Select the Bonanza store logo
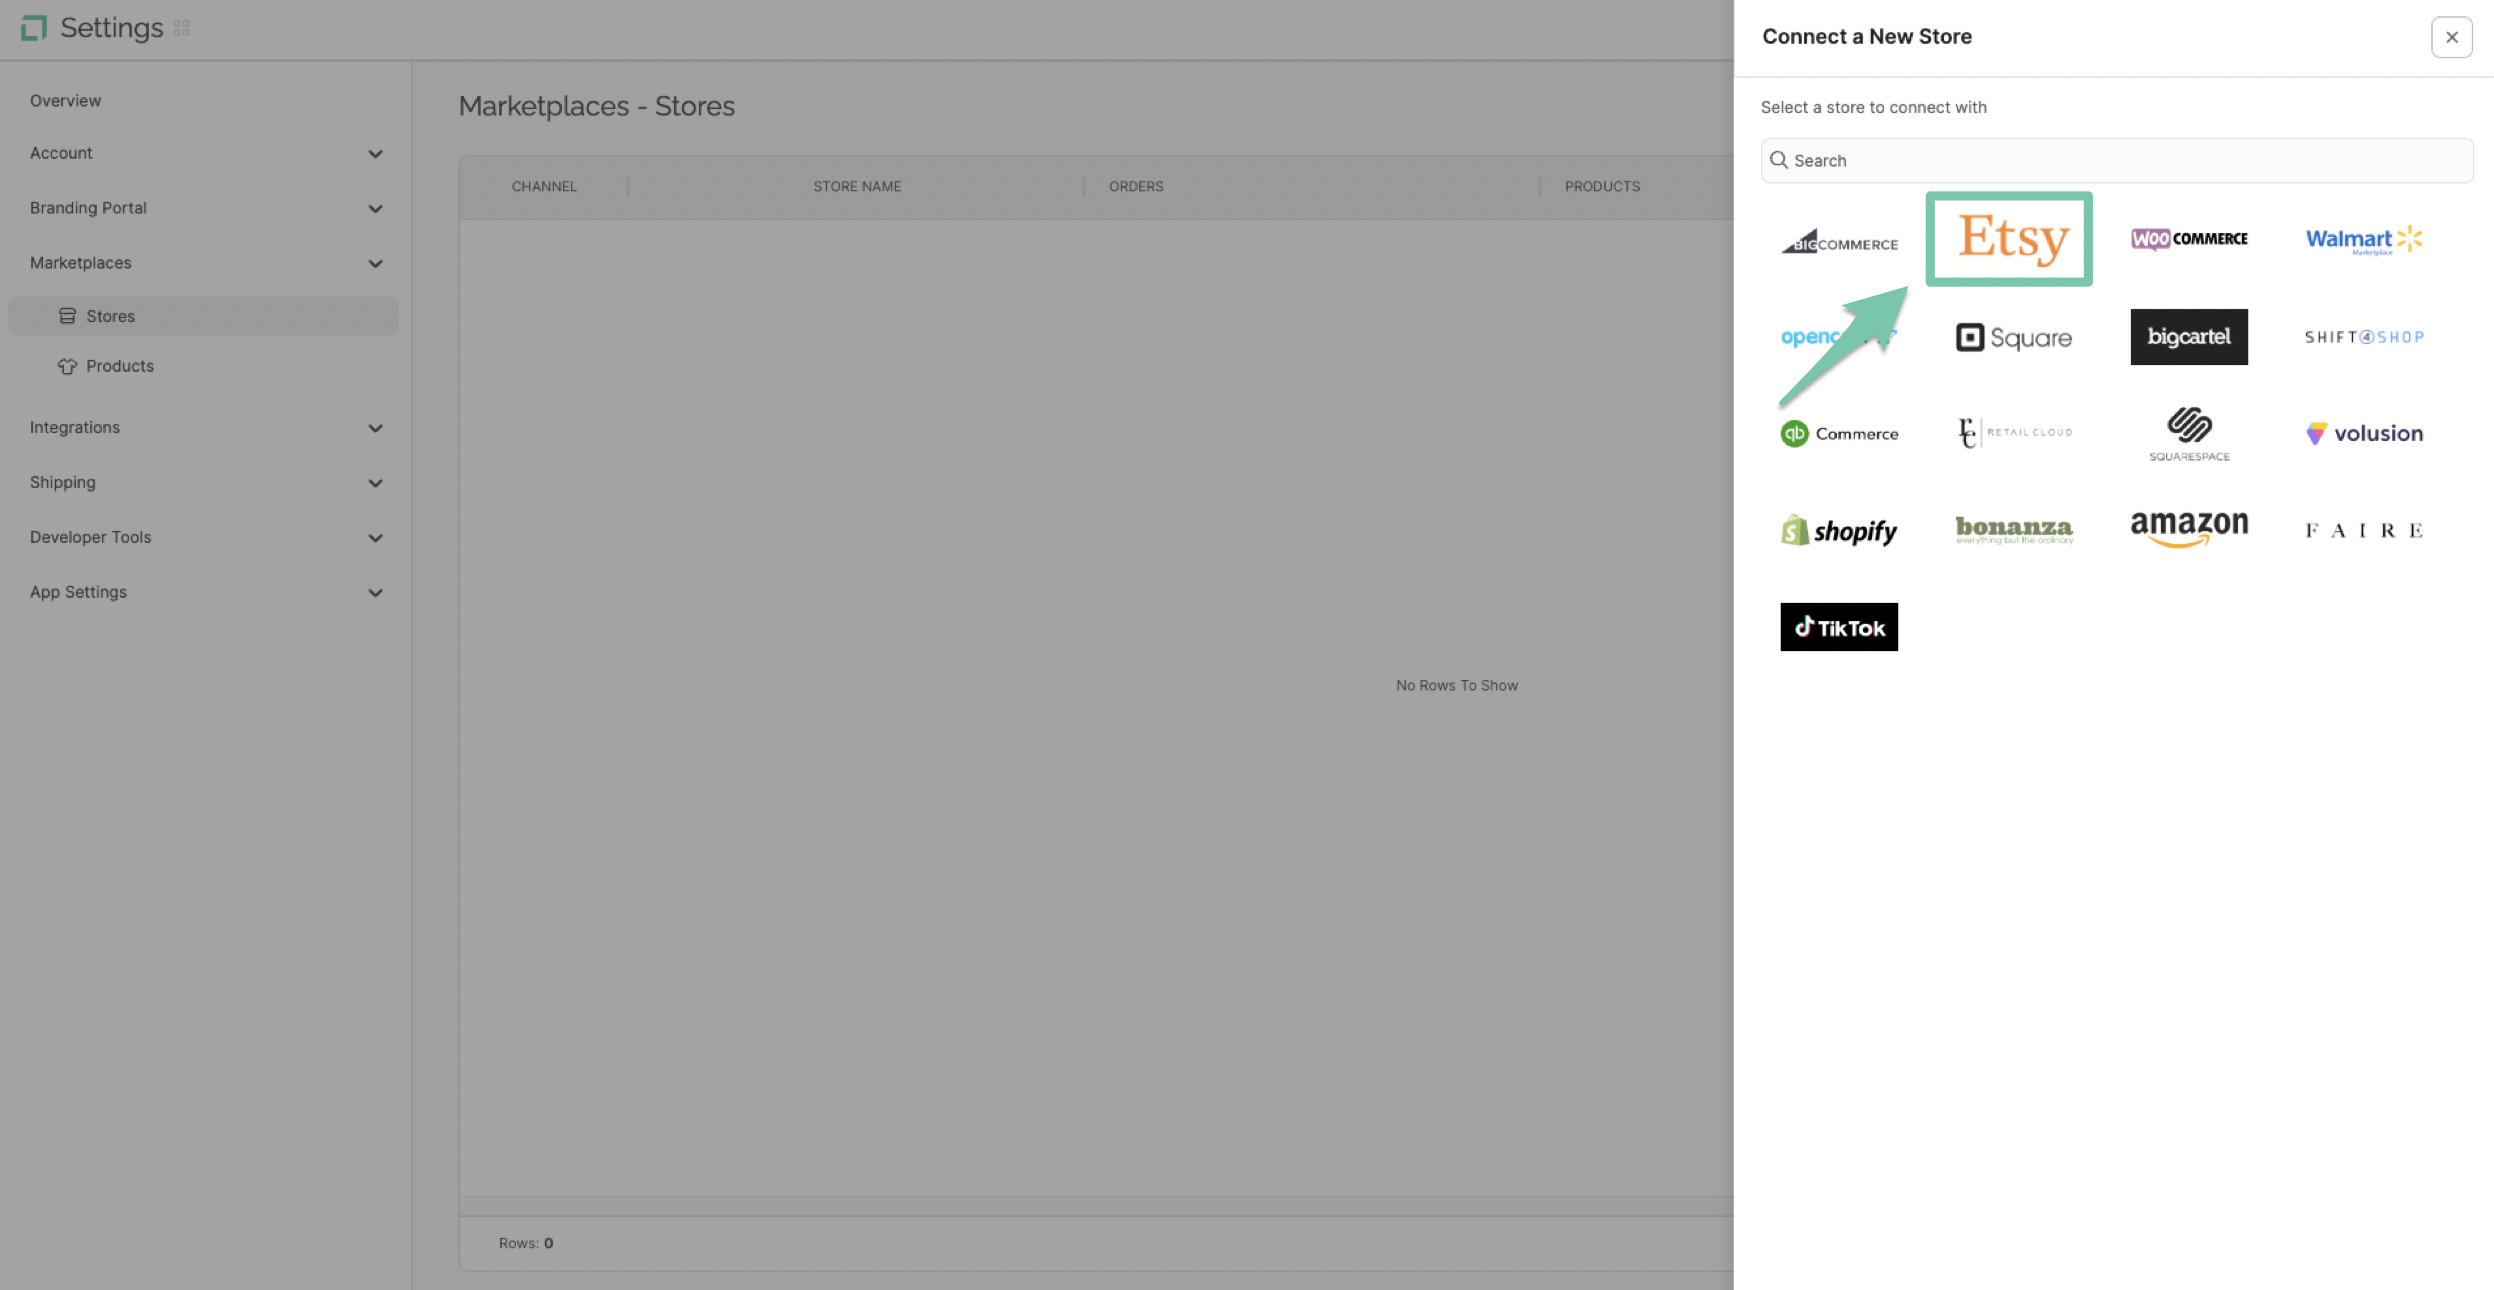The height and width of the screenshot is (1290, 2494). coord(2014,530)
